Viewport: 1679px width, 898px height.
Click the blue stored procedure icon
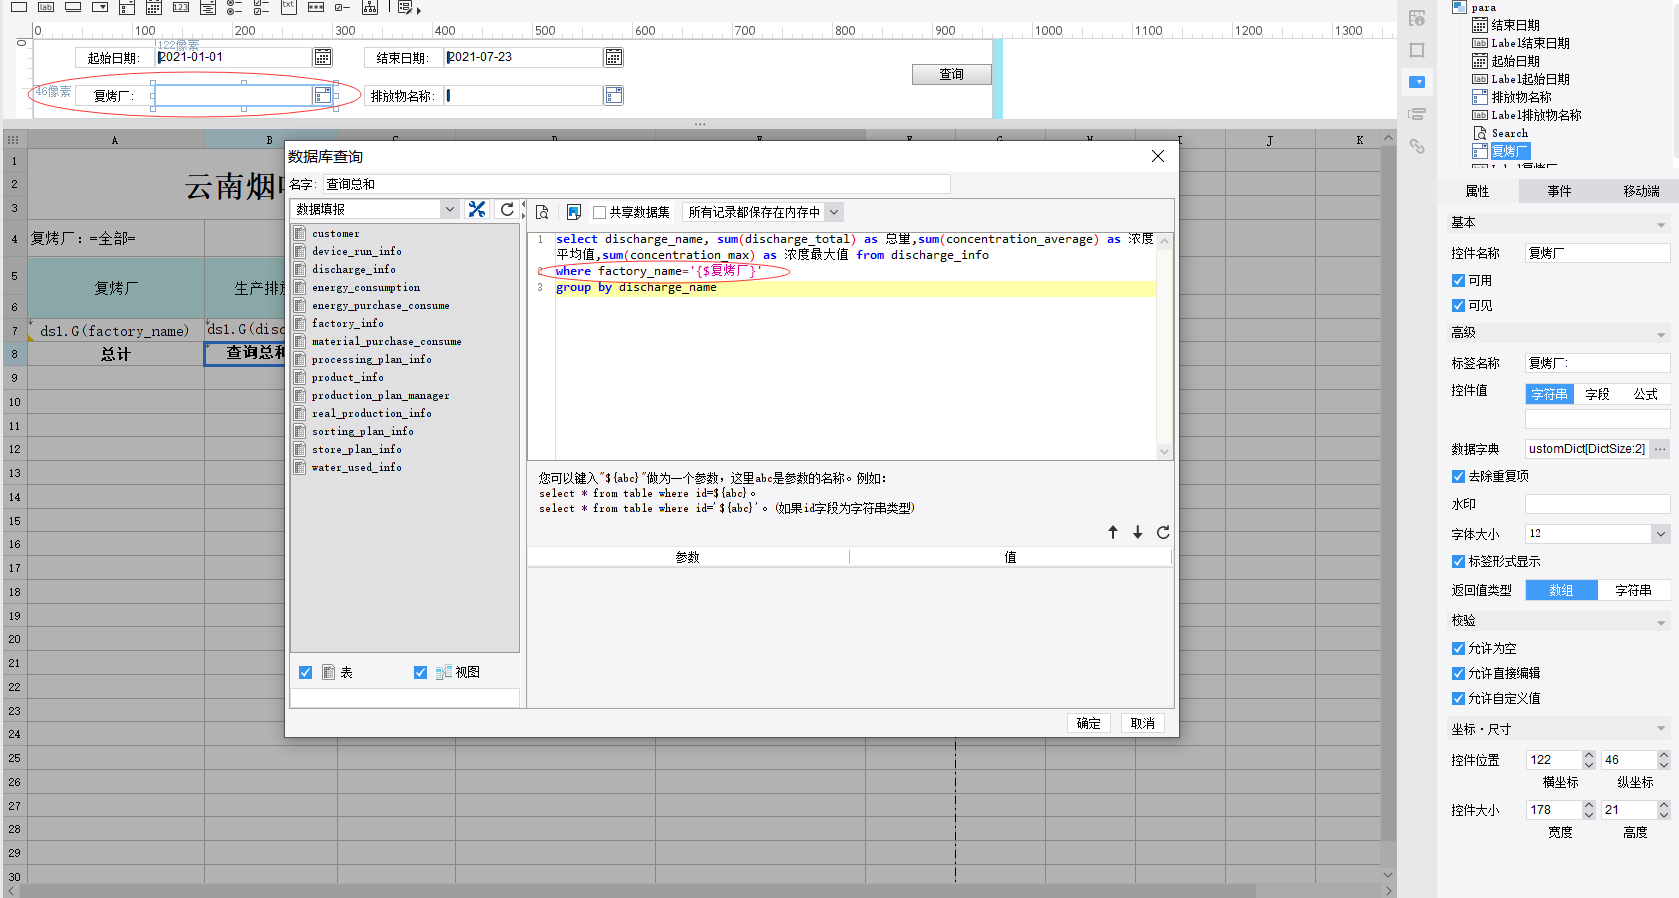tap(574, 212)
